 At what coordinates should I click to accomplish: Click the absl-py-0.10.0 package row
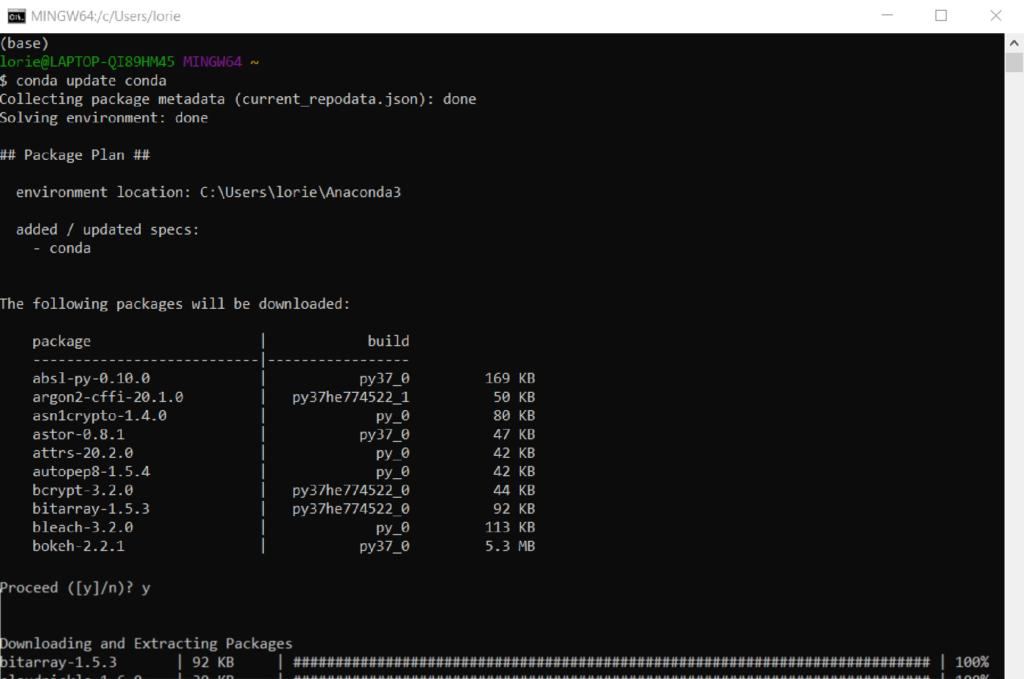tap(91, 378)
